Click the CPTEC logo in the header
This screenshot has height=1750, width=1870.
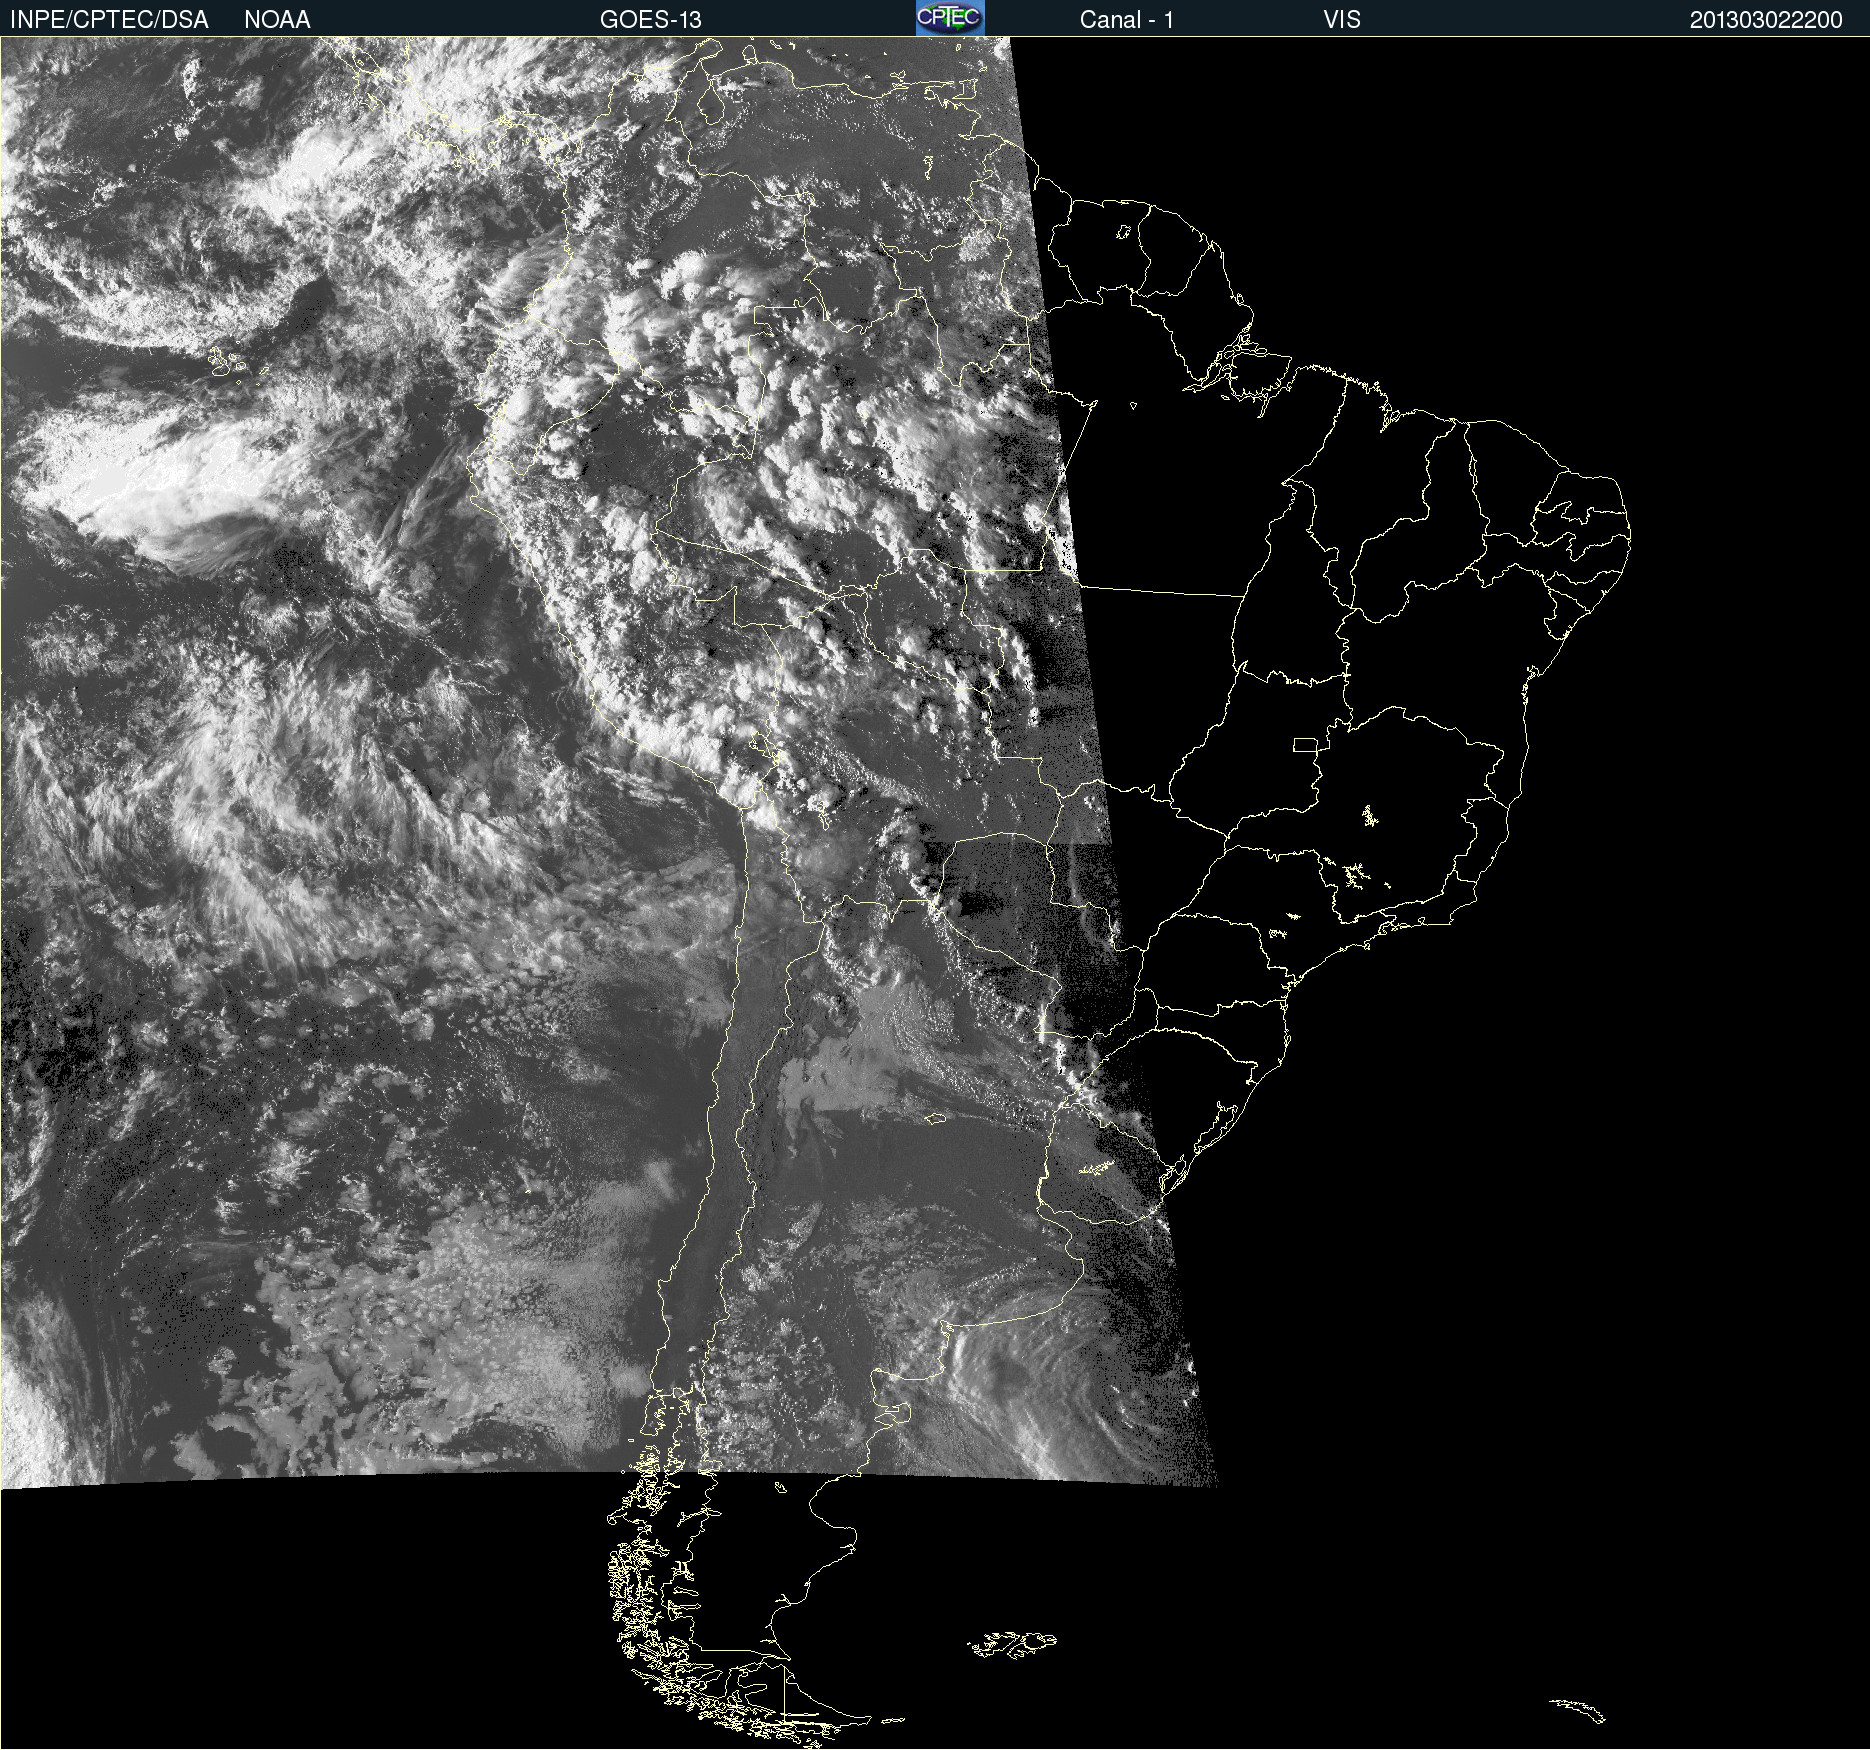950,18
